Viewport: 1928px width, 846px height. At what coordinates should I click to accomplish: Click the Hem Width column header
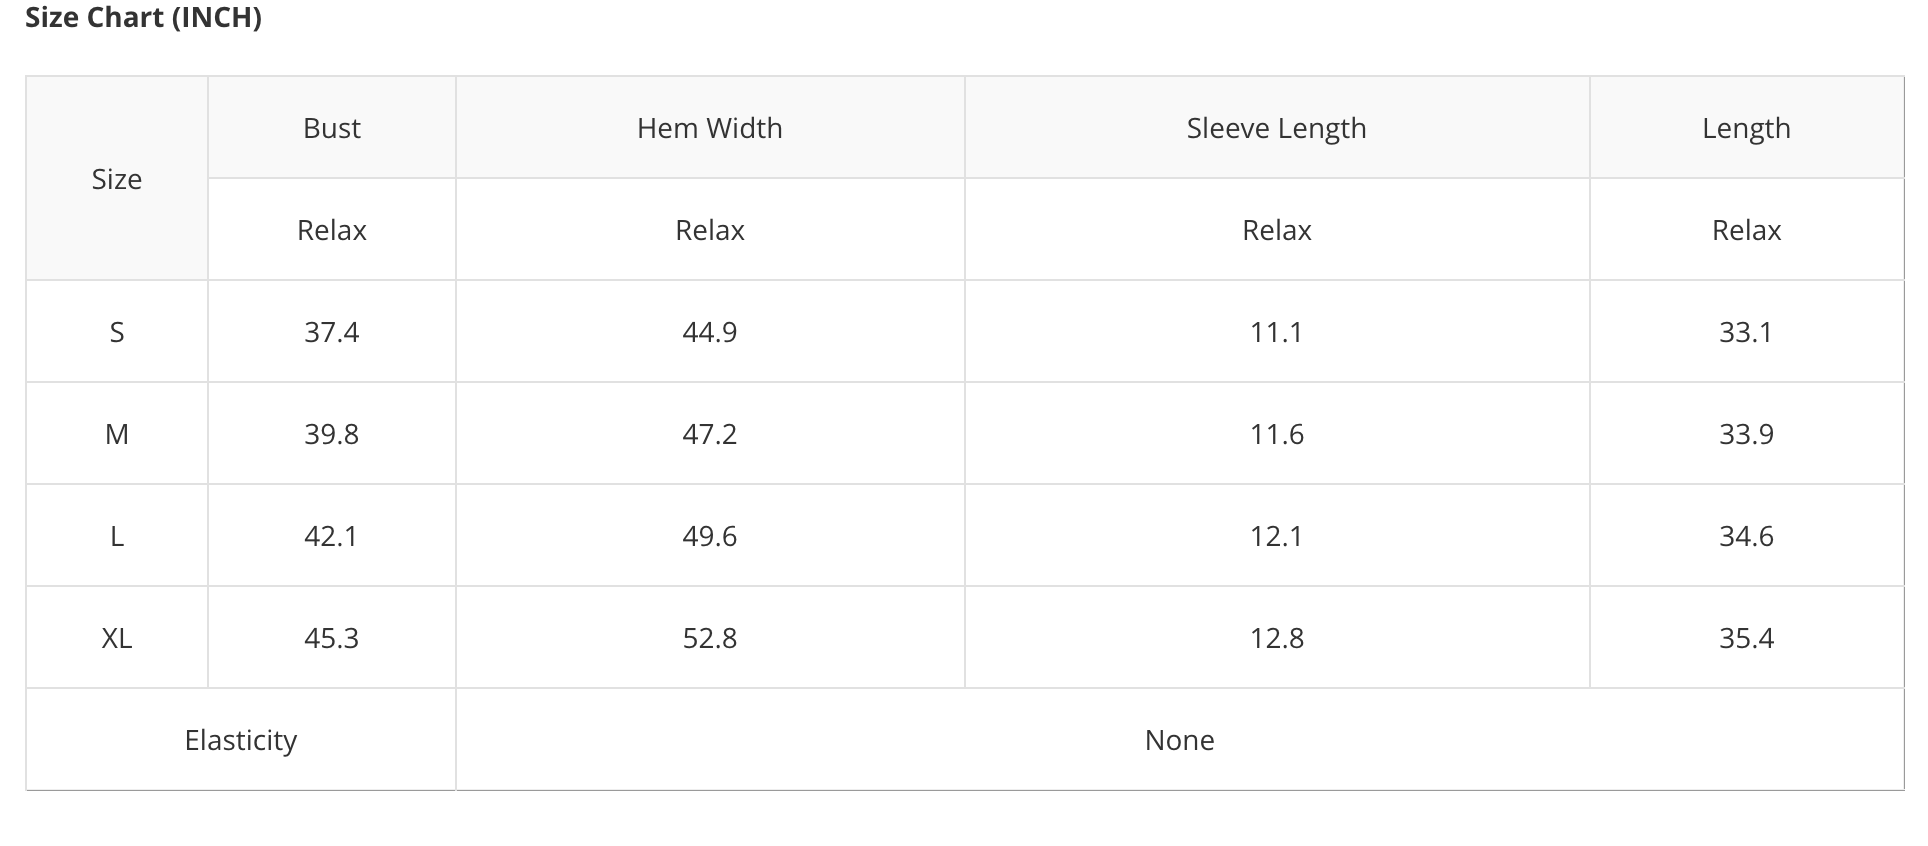710,128
